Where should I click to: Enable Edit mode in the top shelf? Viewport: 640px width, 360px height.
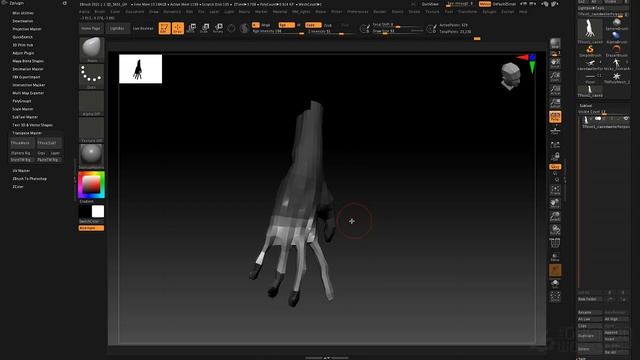pos(164,28)
